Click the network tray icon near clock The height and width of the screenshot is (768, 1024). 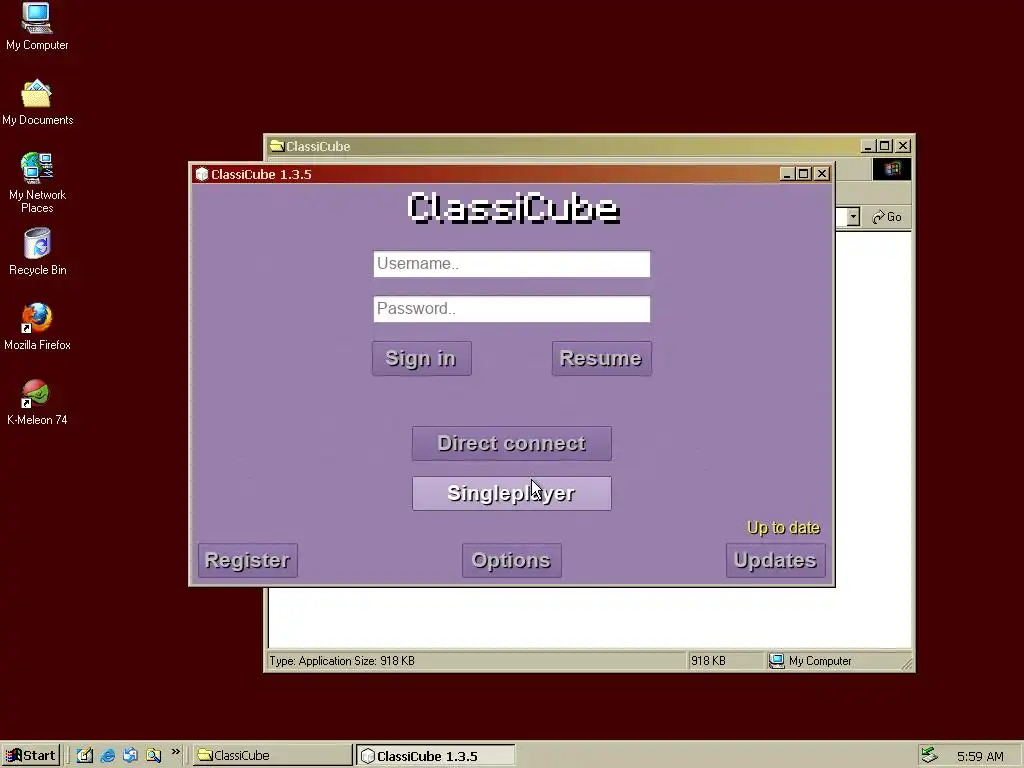929,756
